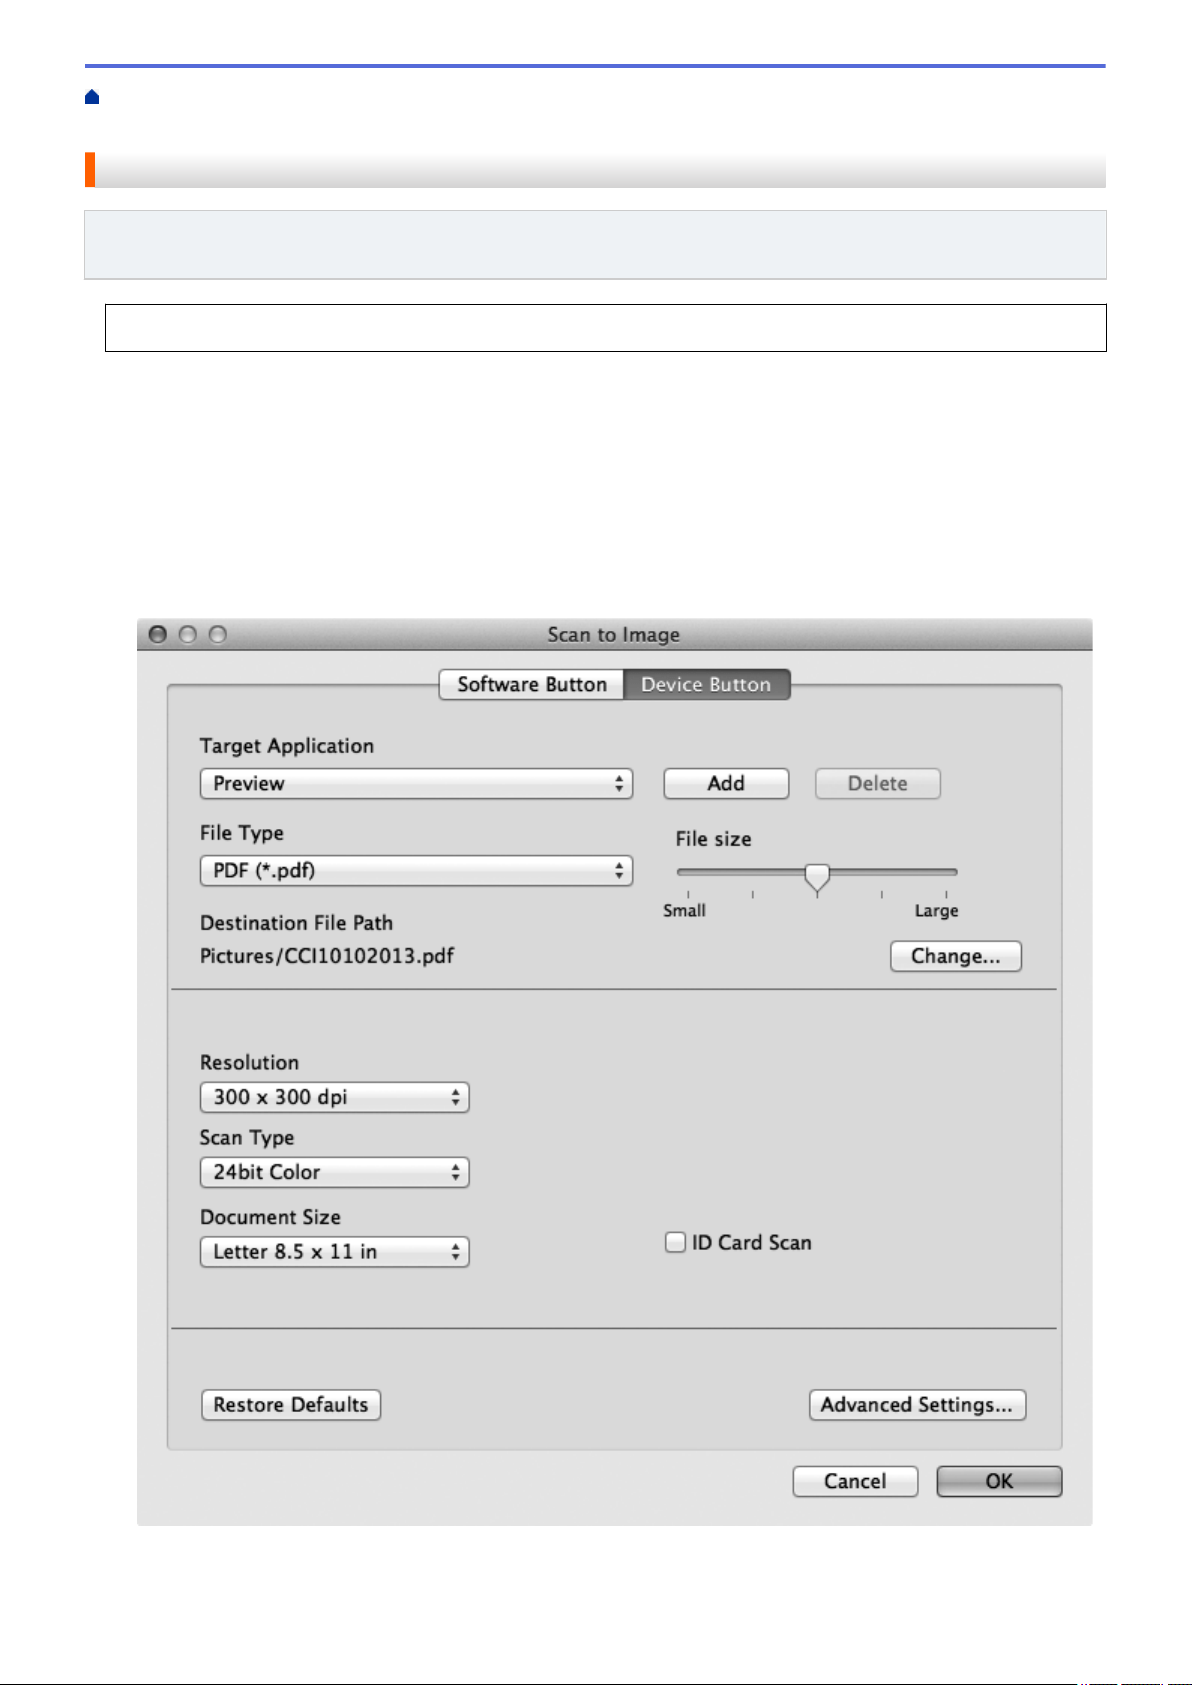Click the File size slider handle

click(x=817, y=877)
